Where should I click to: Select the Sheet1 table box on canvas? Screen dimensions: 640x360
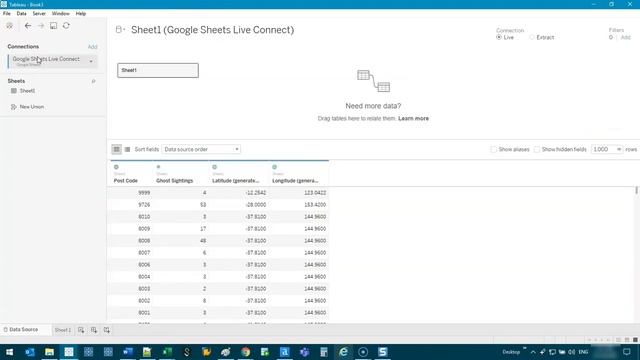point(158,70)
